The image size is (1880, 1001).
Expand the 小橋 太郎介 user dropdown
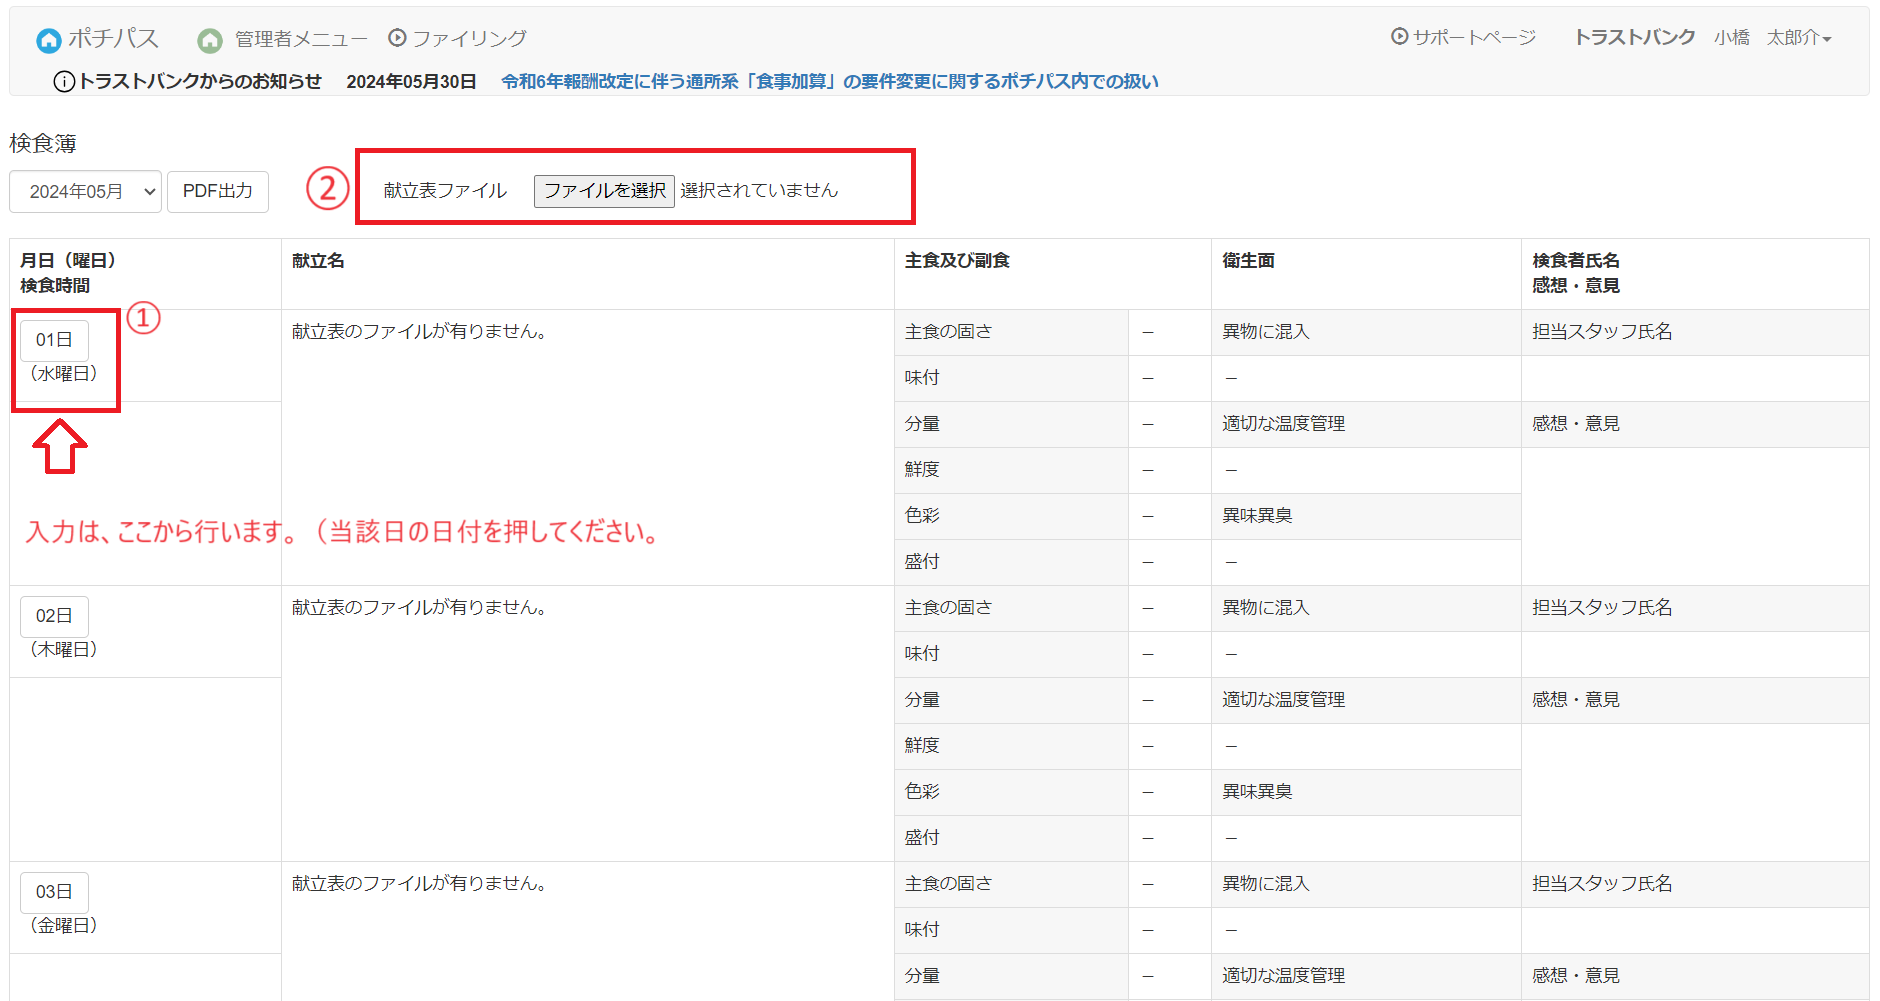1773,38
